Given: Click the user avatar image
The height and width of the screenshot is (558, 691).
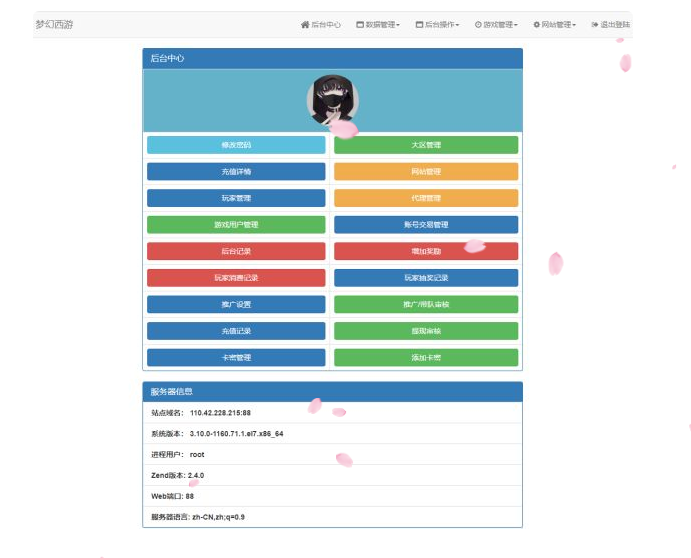Looking at the screenshot, I should tap(333, 100).
